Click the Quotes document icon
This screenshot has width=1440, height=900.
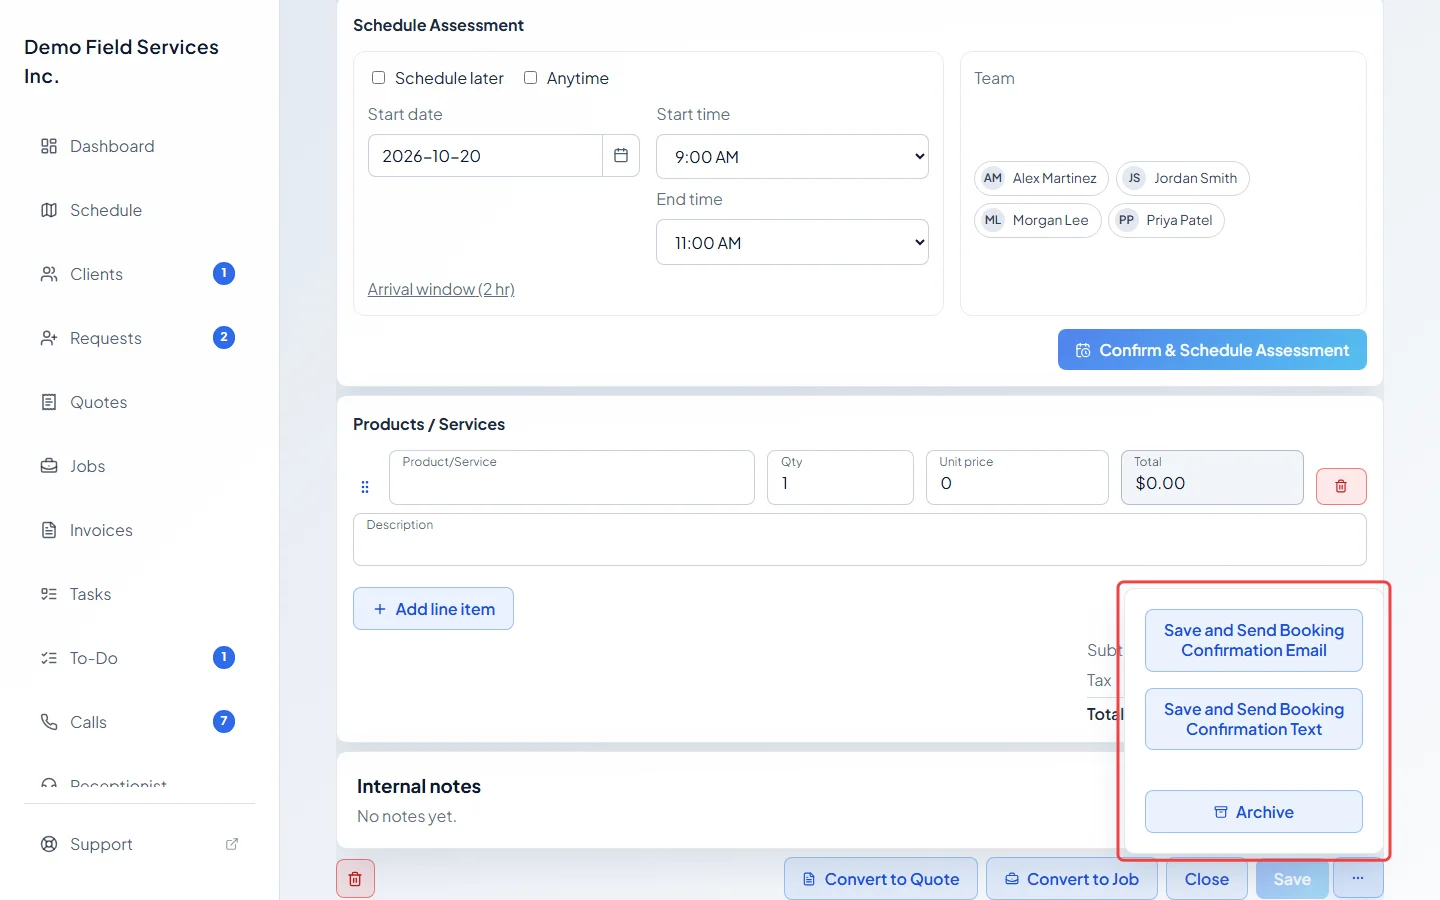pyautogui.click(x=48, y=402)
